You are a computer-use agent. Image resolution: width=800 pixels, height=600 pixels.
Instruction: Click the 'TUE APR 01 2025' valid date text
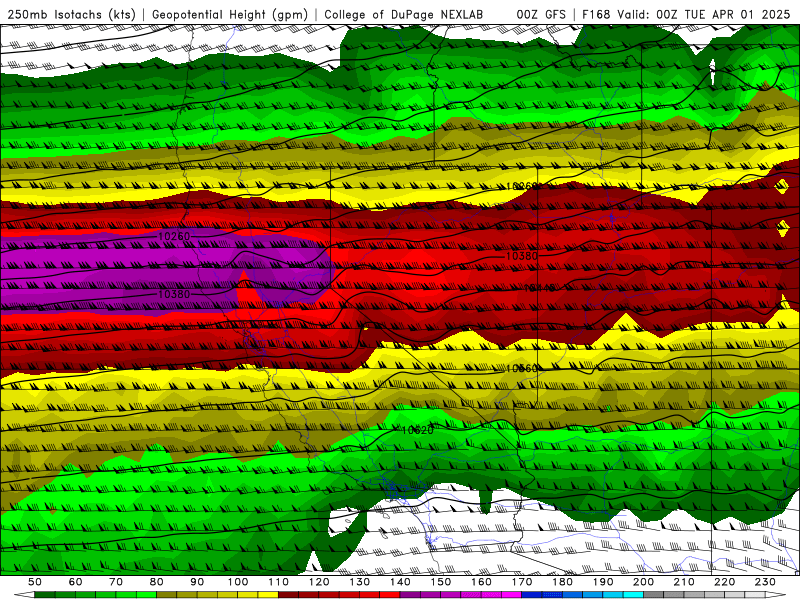737,14
